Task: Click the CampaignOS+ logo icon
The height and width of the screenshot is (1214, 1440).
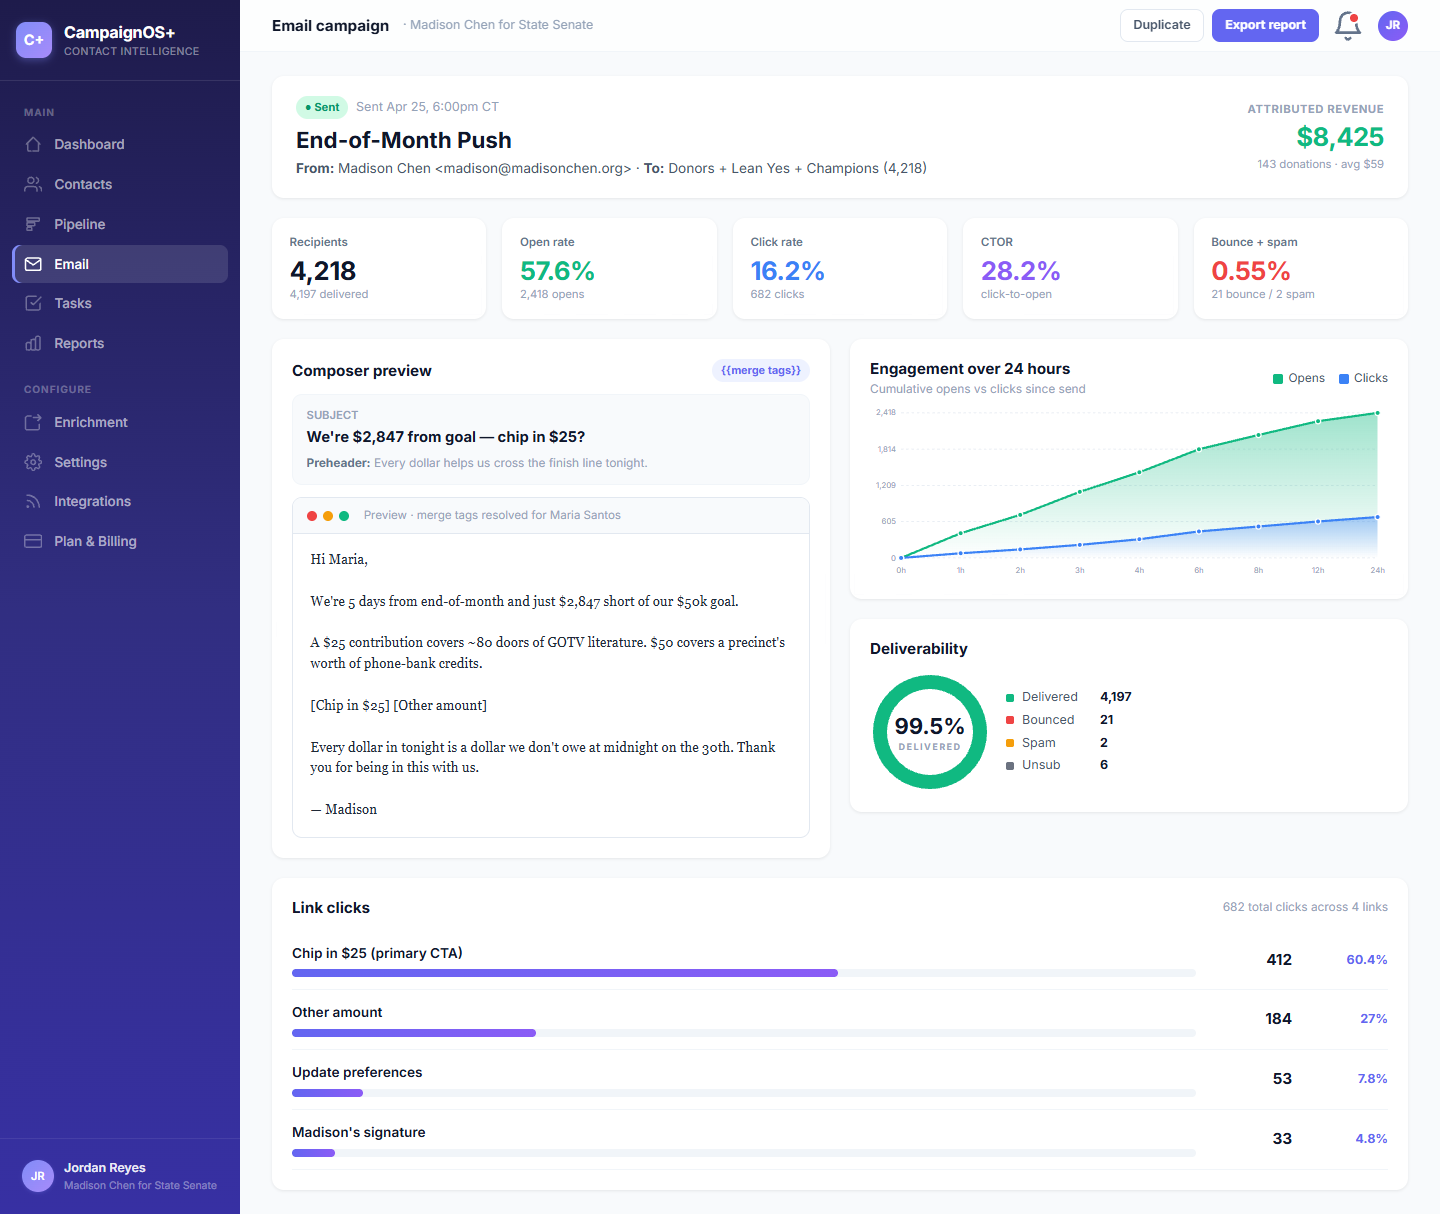Action: pos(34,40)
